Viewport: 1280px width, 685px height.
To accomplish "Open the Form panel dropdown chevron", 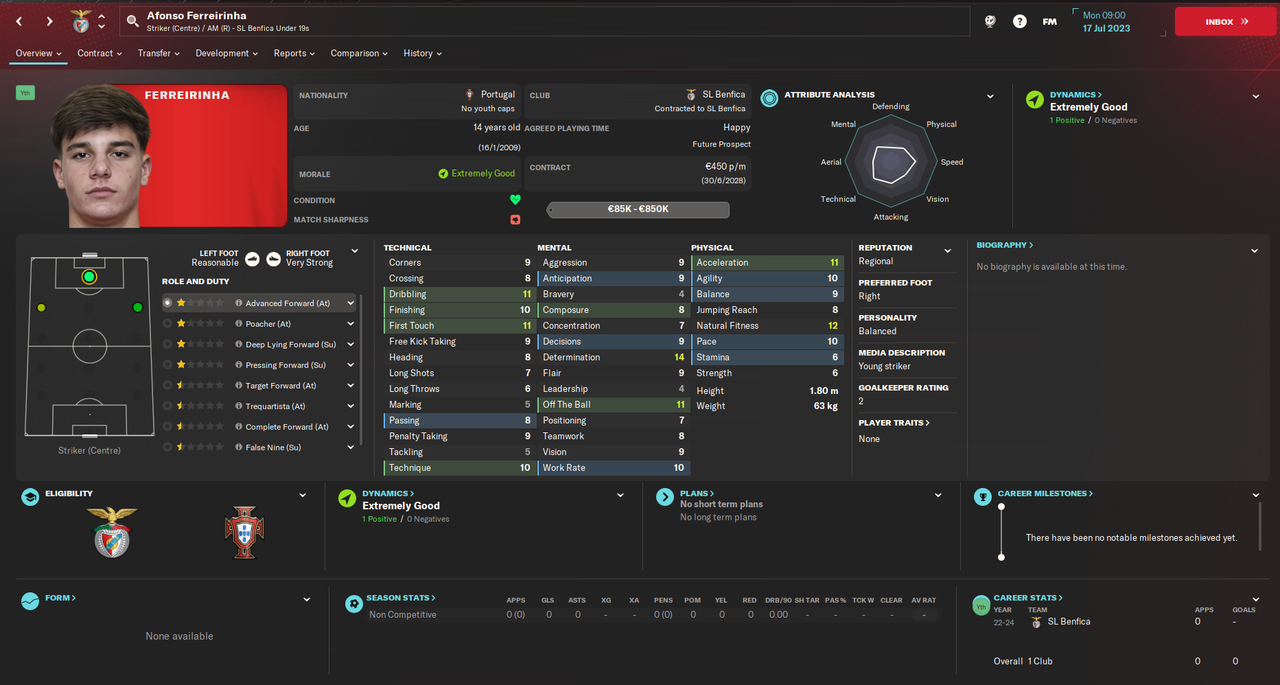I will pos(306,600).
